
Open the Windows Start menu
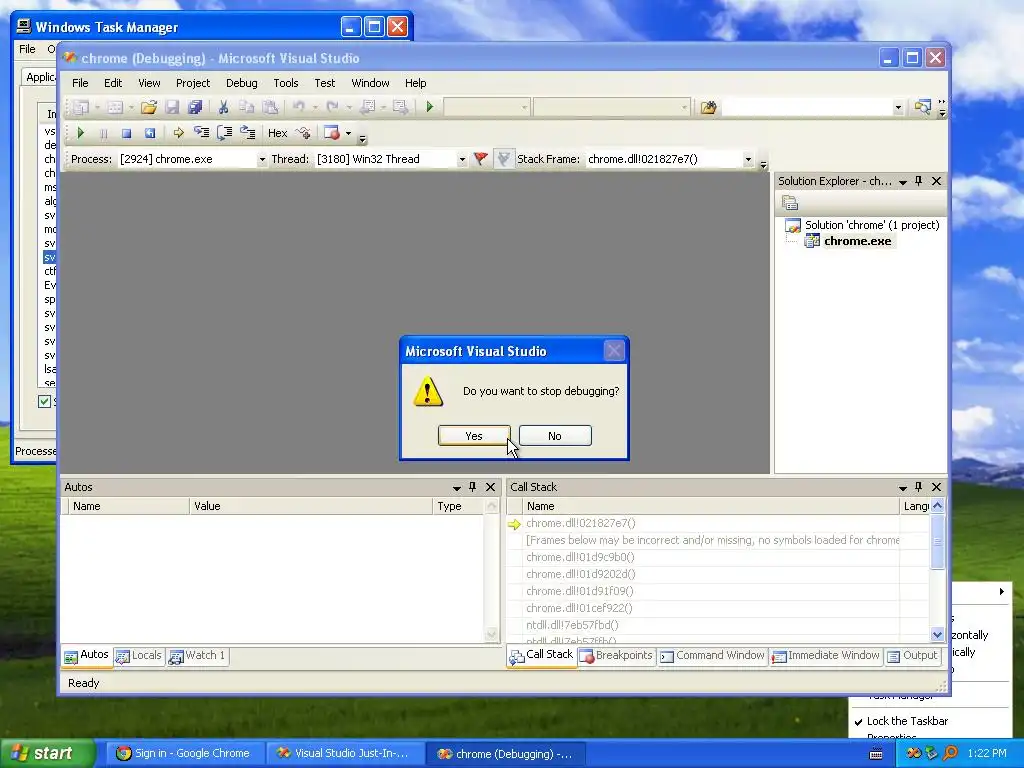click(46, 753)
